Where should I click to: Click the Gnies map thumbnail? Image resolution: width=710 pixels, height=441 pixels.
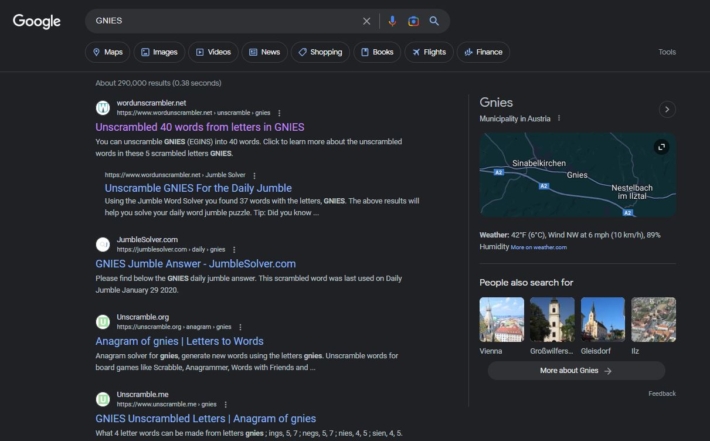[577, 175]
